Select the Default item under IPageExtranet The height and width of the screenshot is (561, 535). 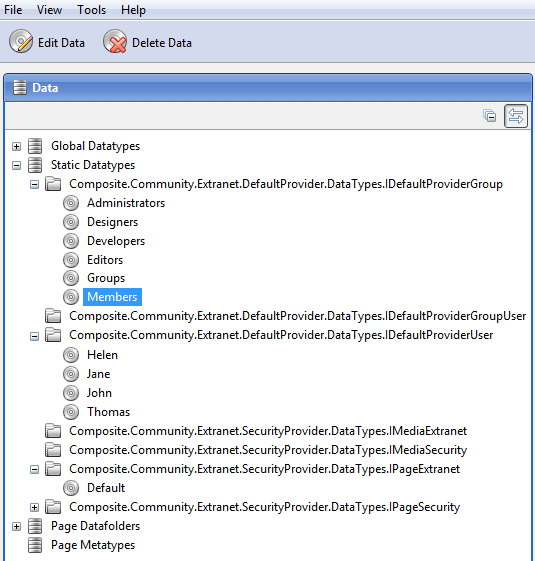click(106, 488)
